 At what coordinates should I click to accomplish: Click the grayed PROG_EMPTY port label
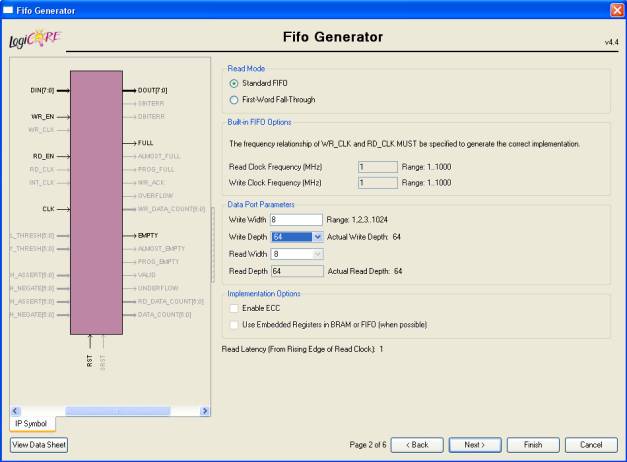158,262
